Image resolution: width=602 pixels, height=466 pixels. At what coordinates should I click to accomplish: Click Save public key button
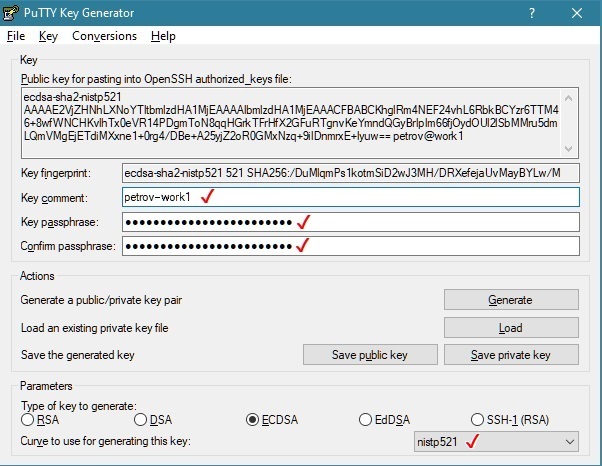click(370, 355)
